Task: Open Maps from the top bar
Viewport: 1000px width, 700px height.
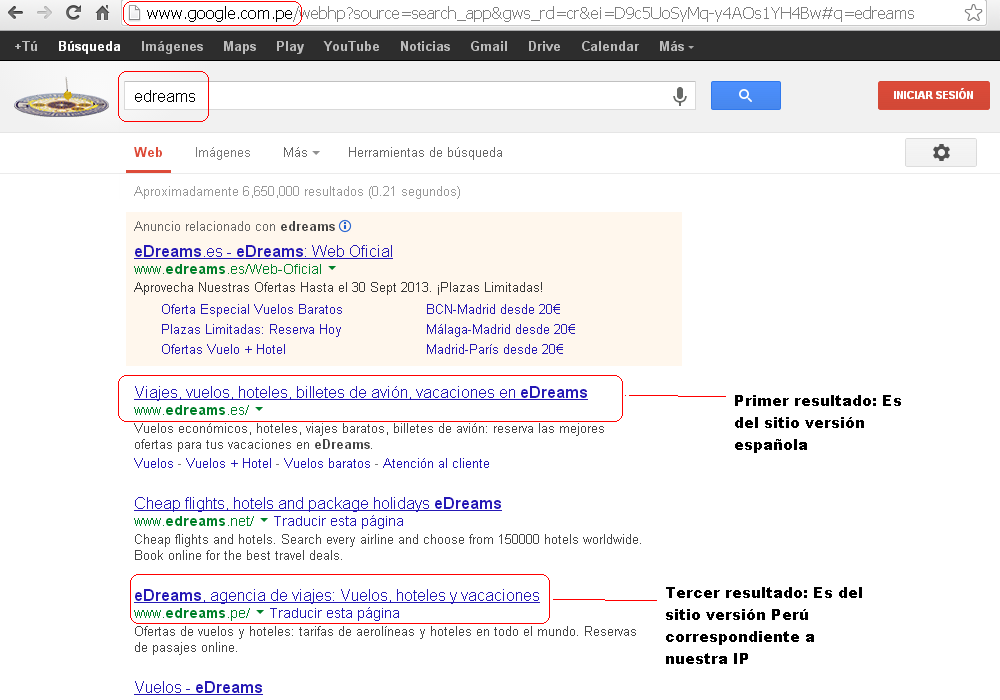Action: pyautogui.click(x=240, y=47)
